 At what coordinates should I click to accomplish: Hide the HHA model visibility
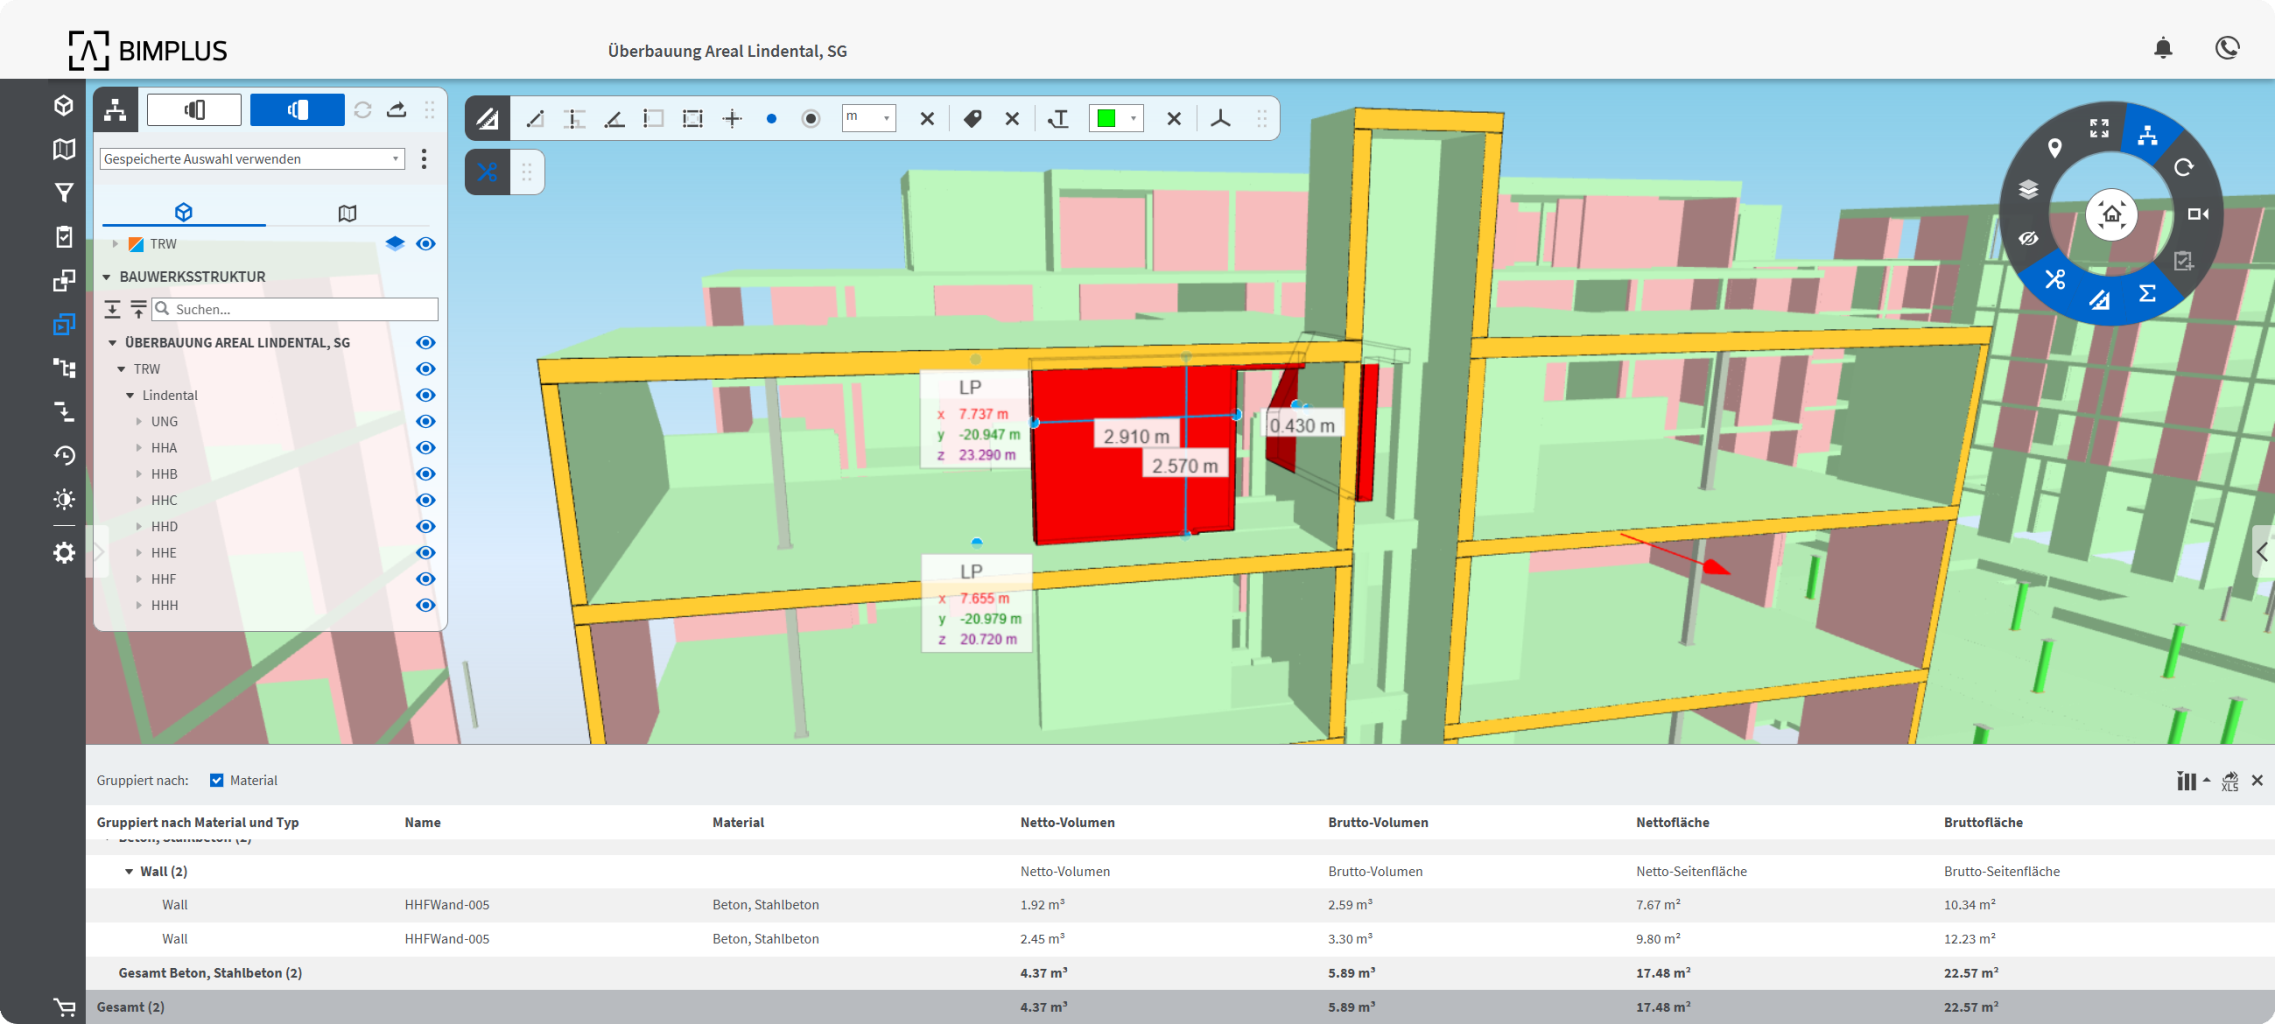tap(425, 448)
